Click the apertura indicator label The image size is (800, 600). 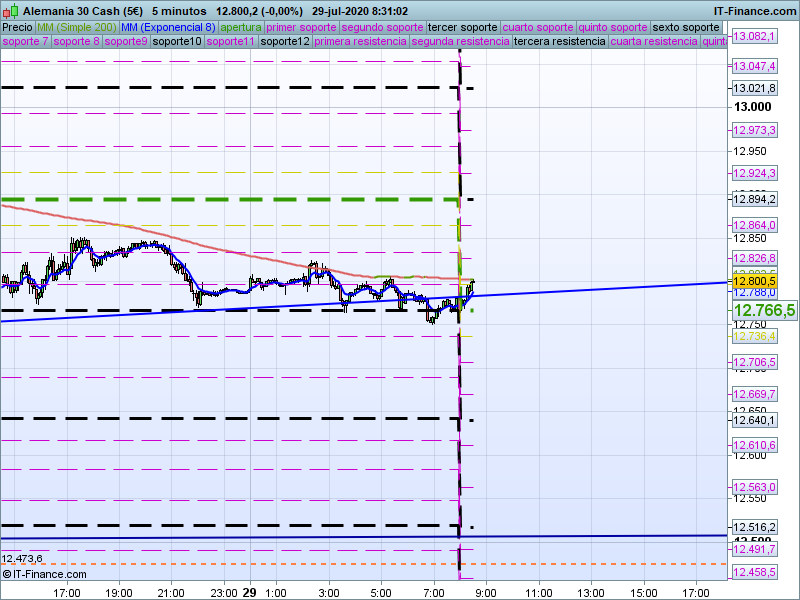coord(241,27)
